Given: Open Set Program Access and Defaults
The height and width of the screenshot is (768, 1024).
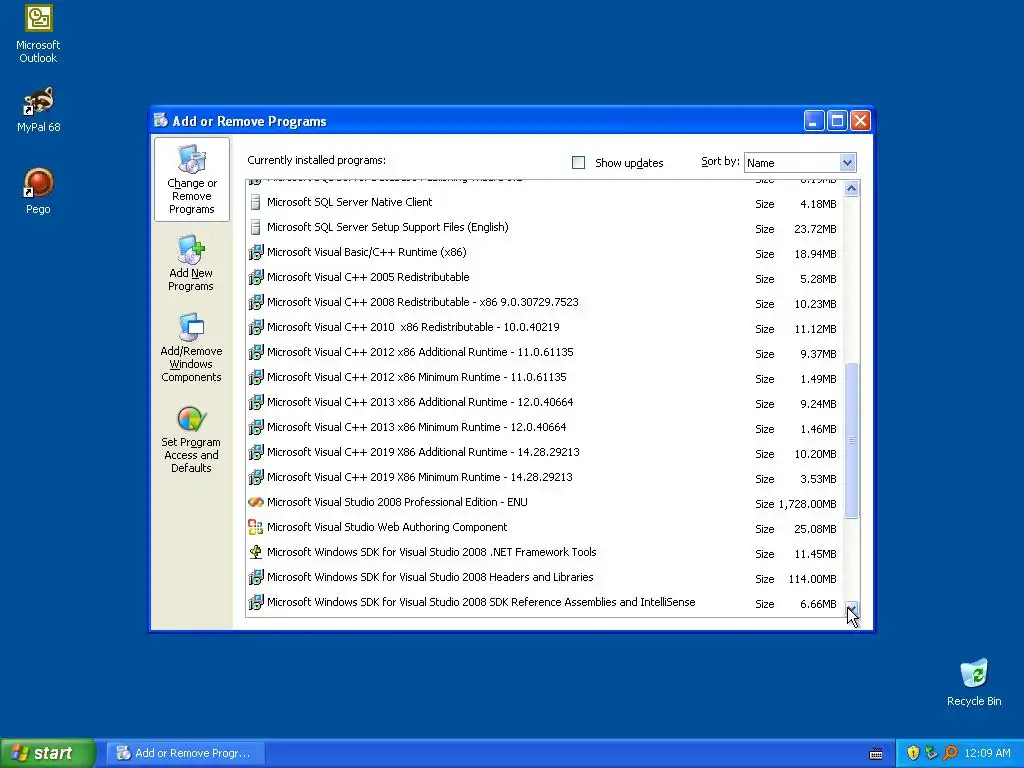Looking at the screenshot, I should click(191, 439).
